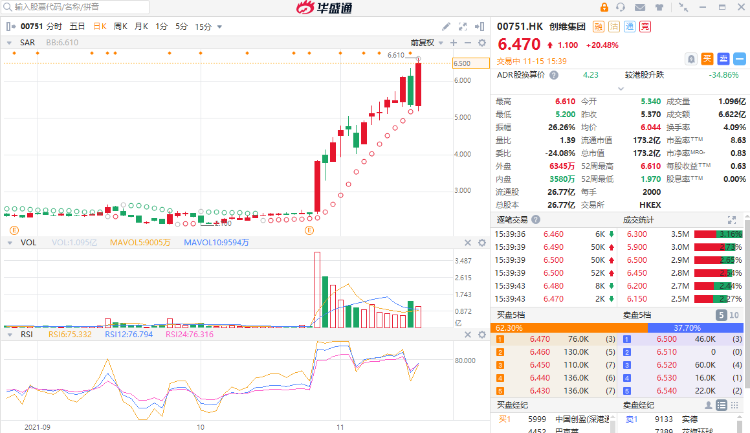Image resolution: width=750 pixels, height=433 pixels.
Task: Switch to 5分 five-minute chart tab
Action: click(181, 26)
